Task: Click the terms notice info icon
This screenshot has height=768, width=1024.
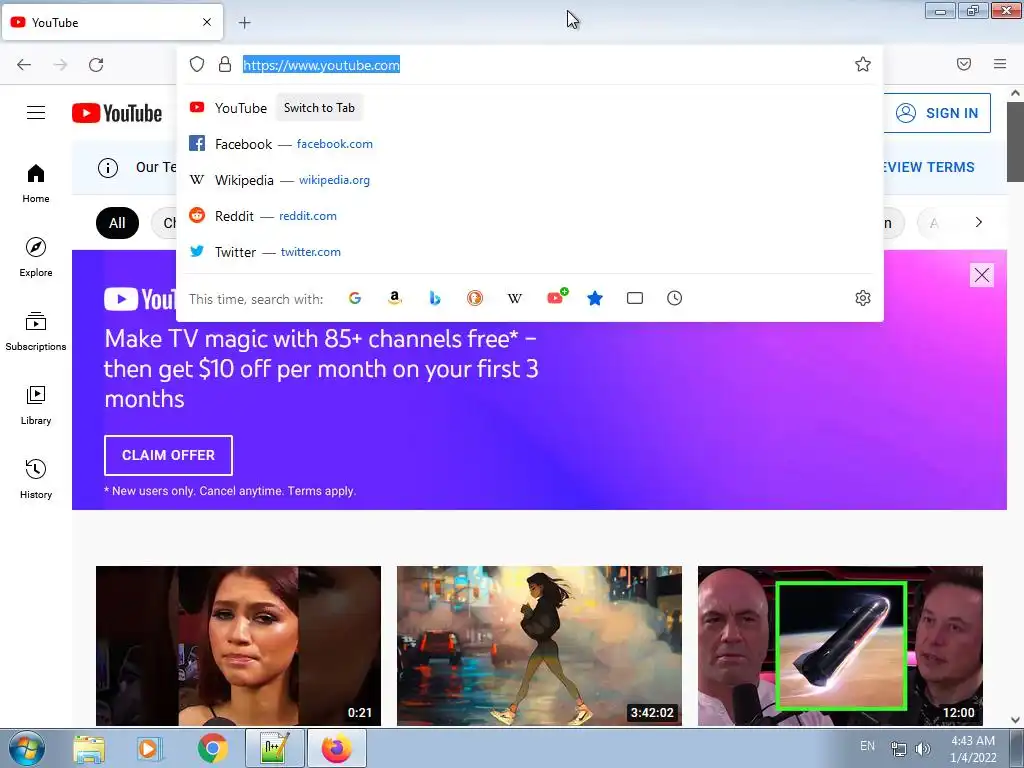Action: (108, 168)
